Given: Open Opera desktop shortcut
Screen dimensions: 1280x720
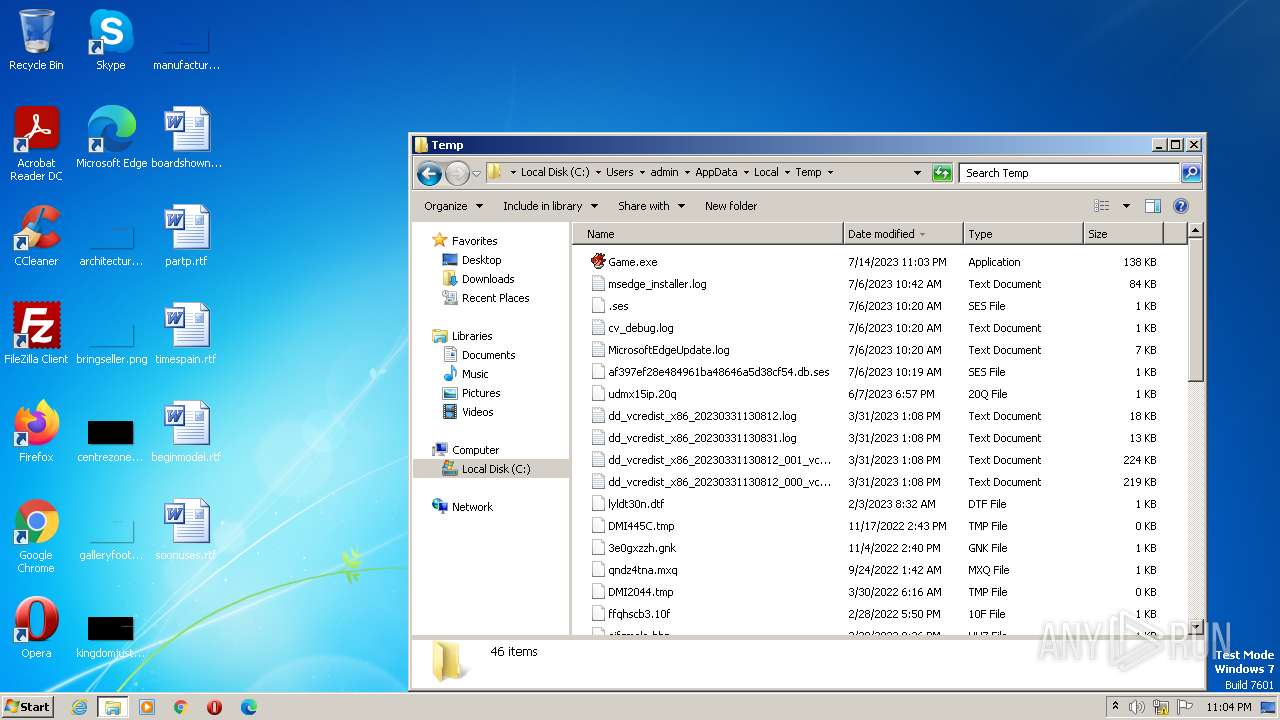Looking at the screenshot, I should [36, 628].
